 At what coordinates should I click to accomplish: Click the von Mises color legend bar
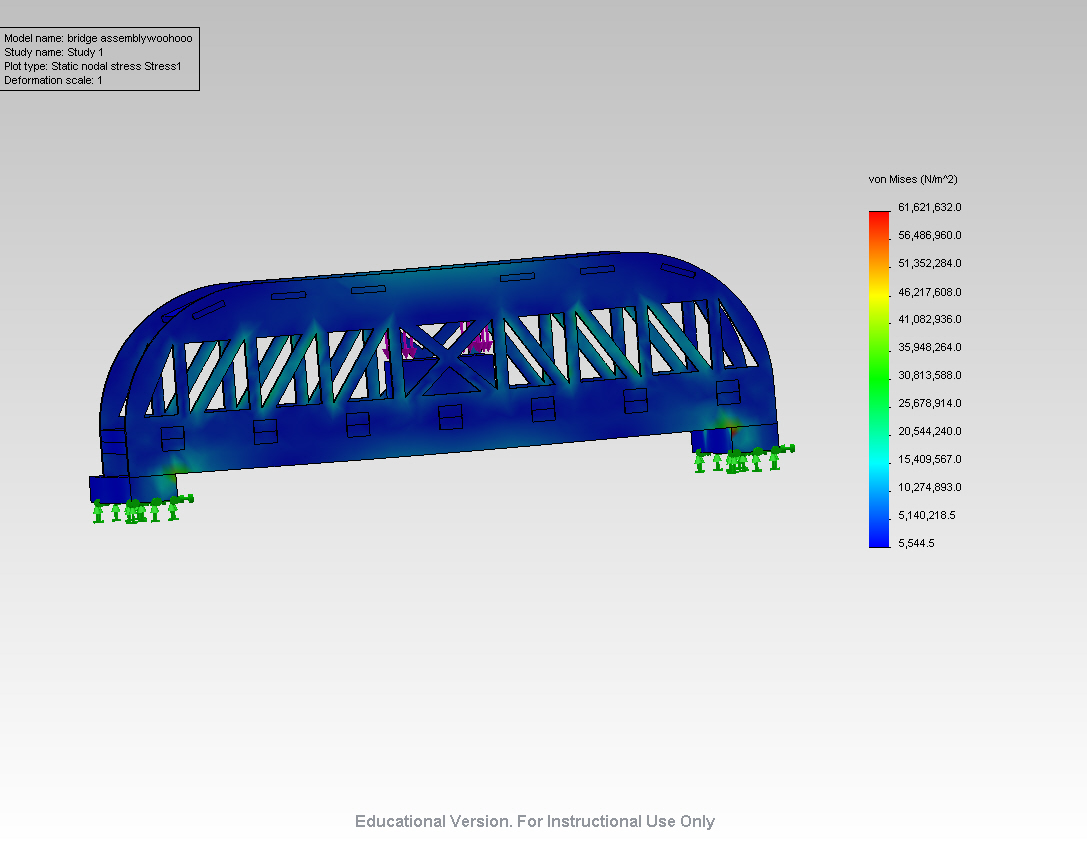tap(879, 379)
